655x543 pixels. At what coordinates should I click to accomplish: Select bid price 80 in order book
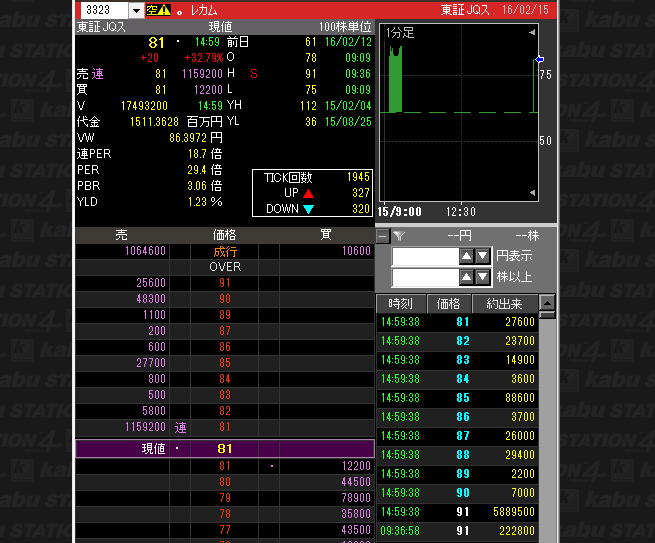pyautogui.click(x=225, y=482)
